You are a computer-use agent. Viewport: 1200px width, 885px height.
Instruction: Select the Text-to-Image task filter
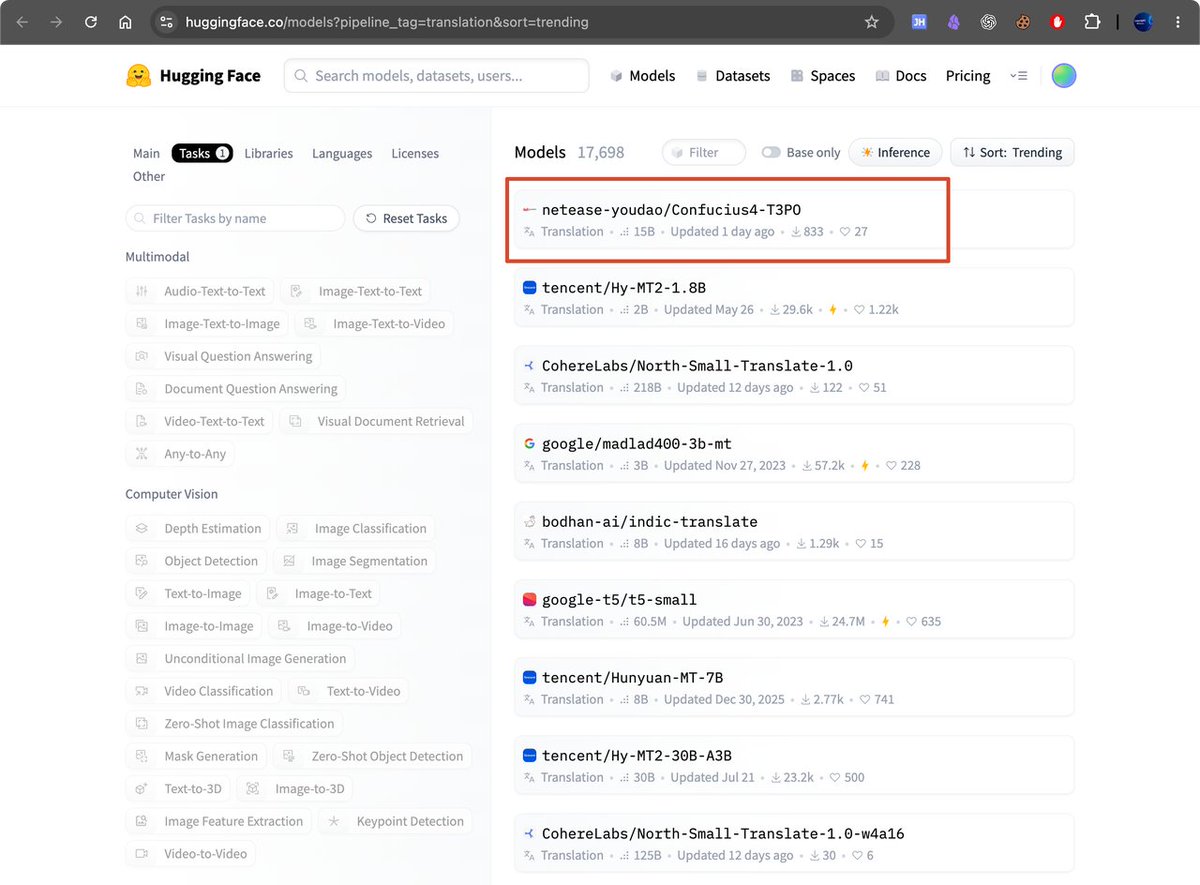[189, 594]
